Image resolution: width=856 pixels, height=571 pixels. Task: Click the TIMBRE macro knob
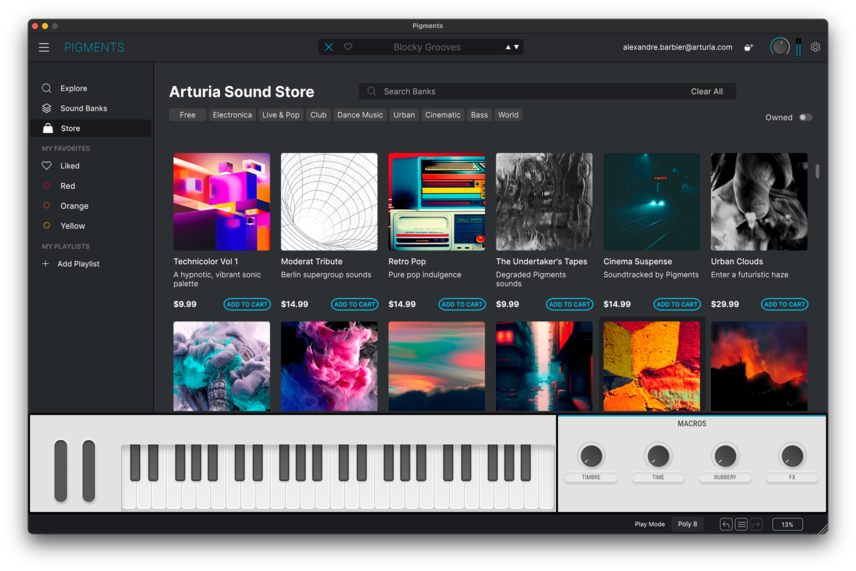tap(591, 456)
